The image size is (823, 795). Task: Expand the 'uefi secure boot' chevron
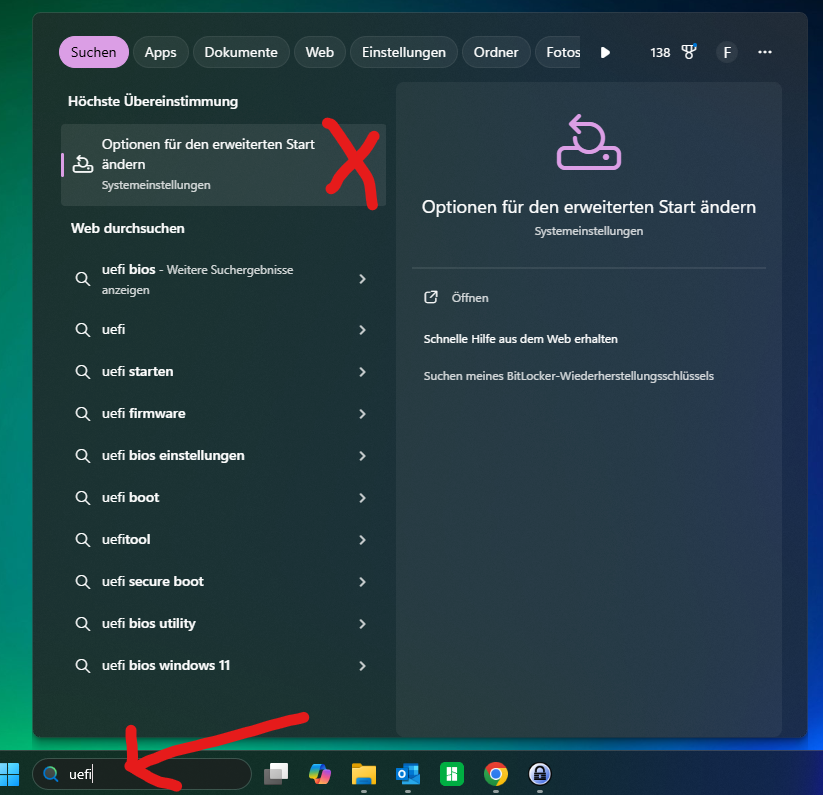[362, 581]
